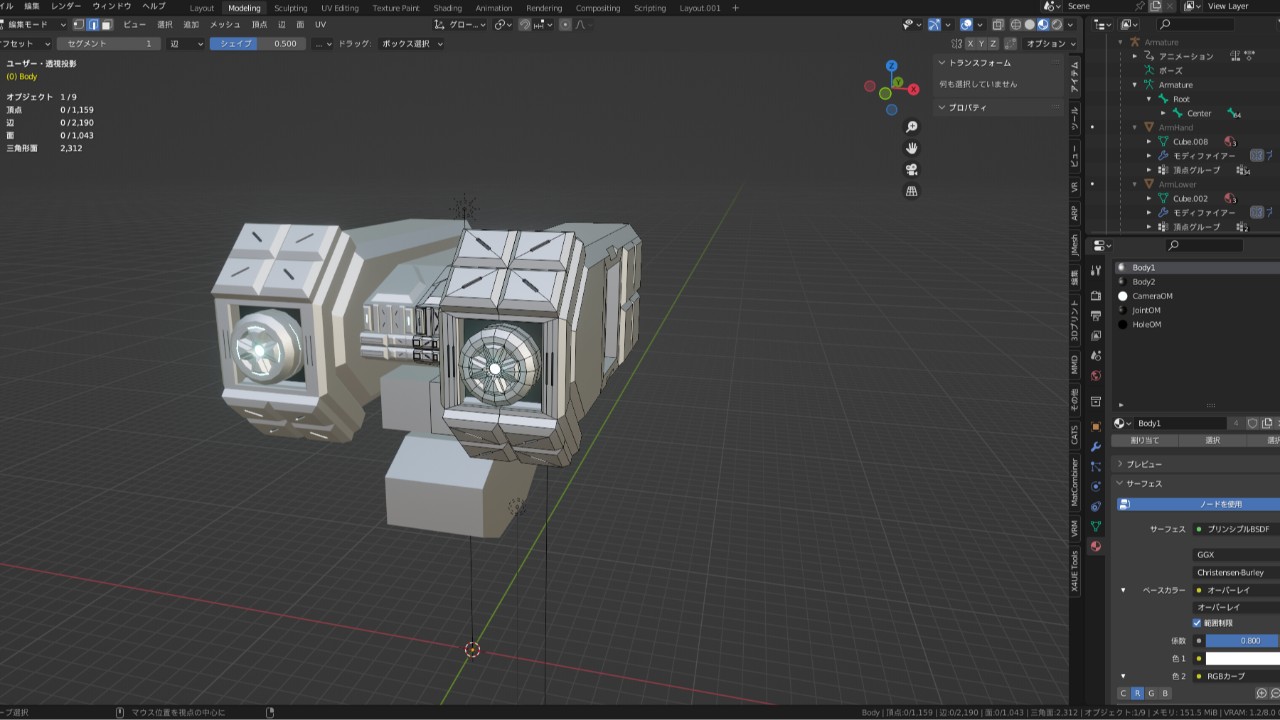
Task: Open the Object Constraints properties tab
Action: 1096,506
